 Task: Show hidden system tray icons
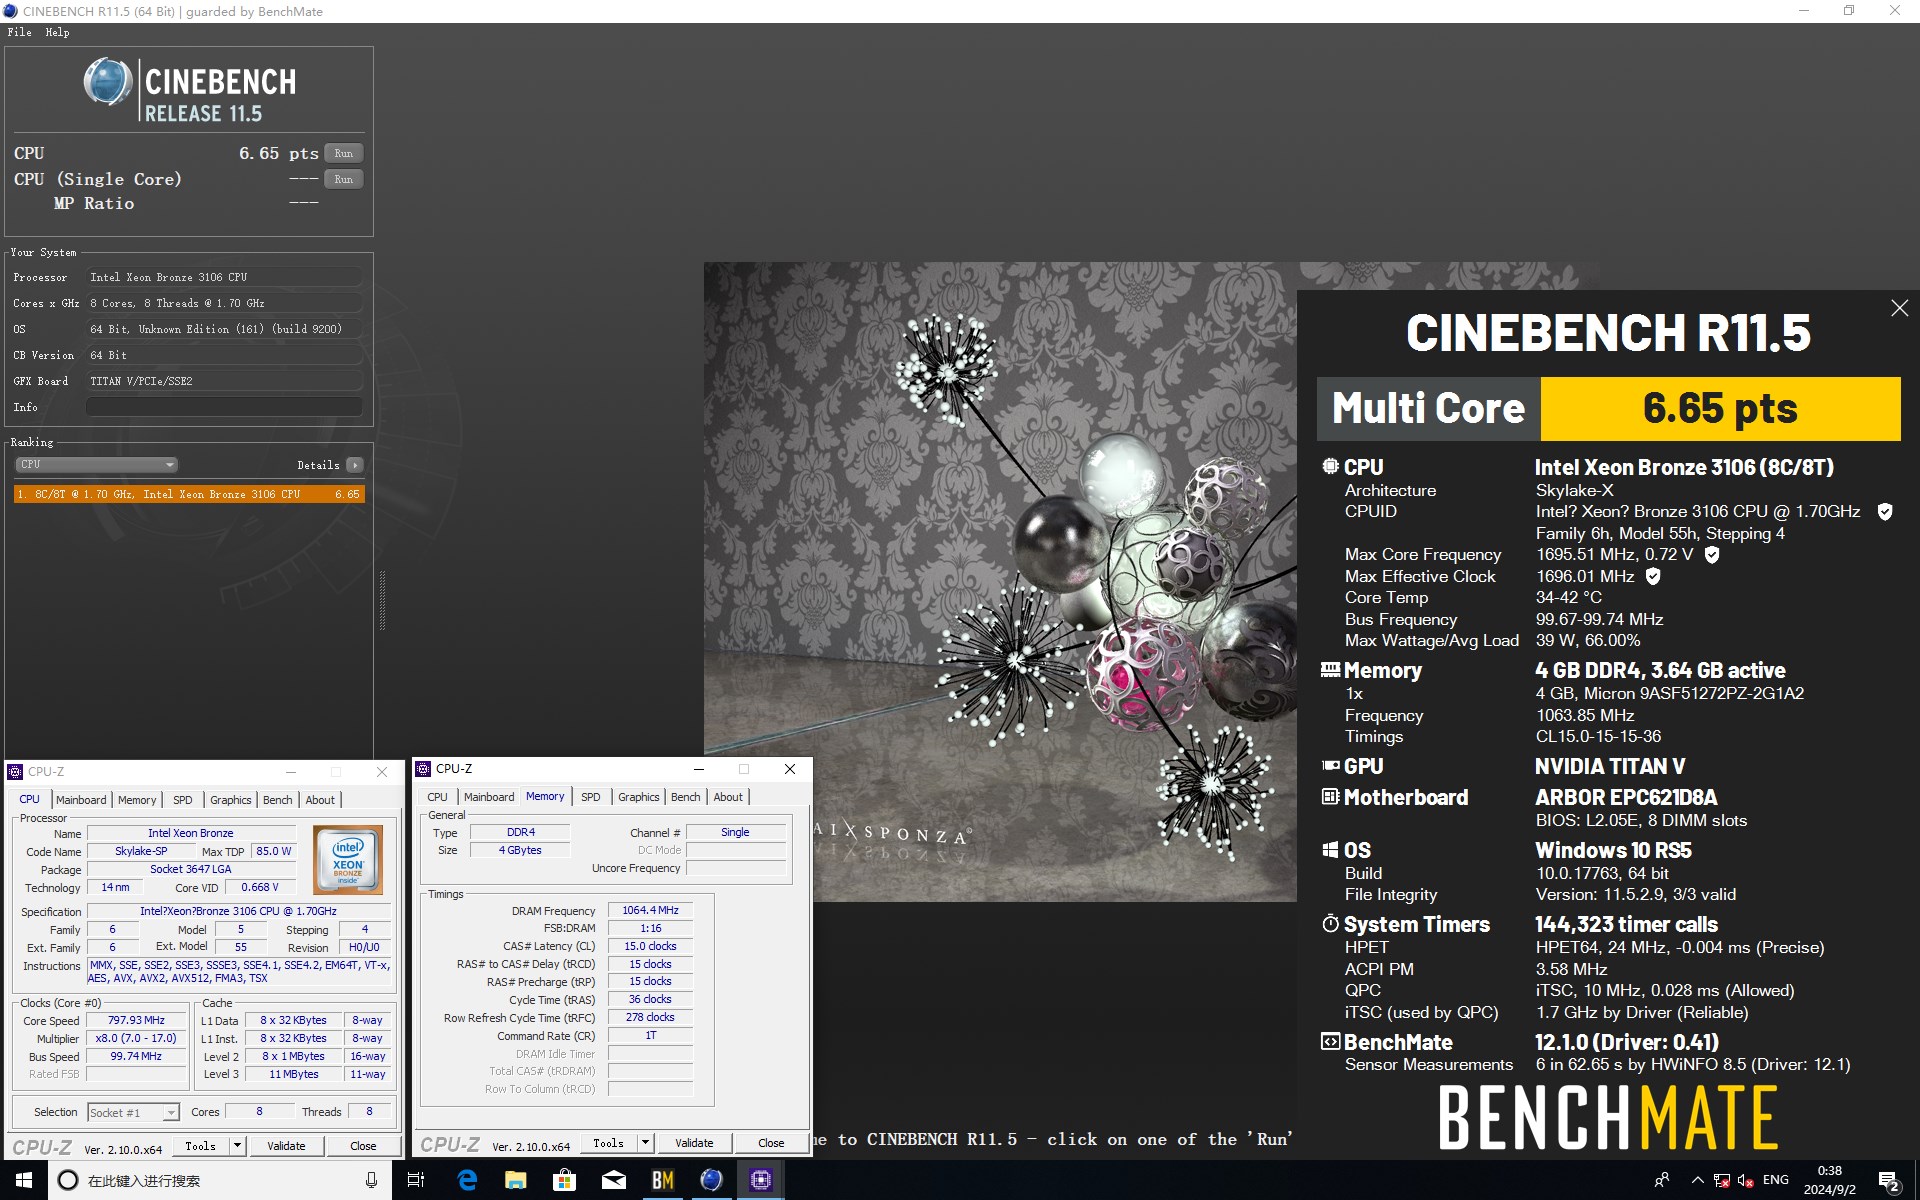pyautogui.click(x=1697, y=1180)
